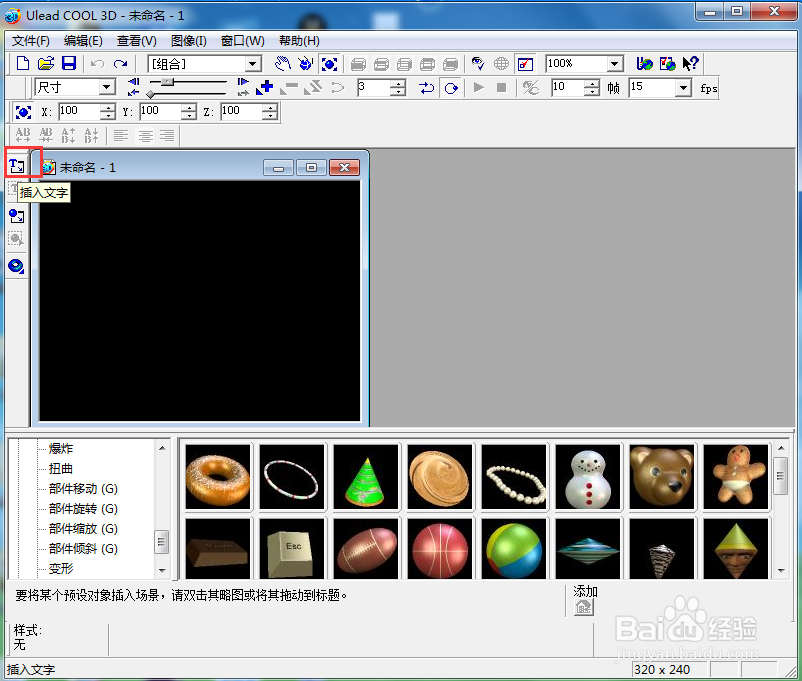The image size is (802, 681).
Task: Click the Insert Geometric Object blue ring tool
Action: coord(16,266)
